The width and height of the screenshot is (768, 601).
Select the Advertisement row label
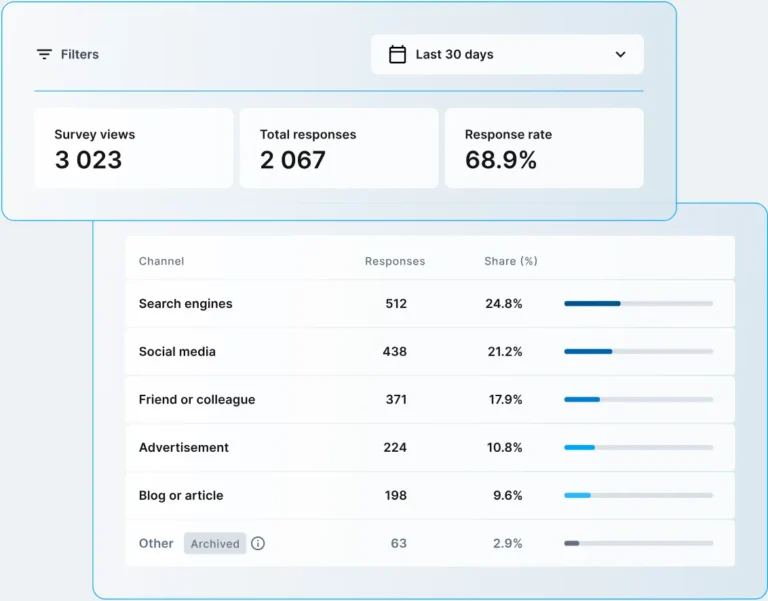tap(184, 448)
